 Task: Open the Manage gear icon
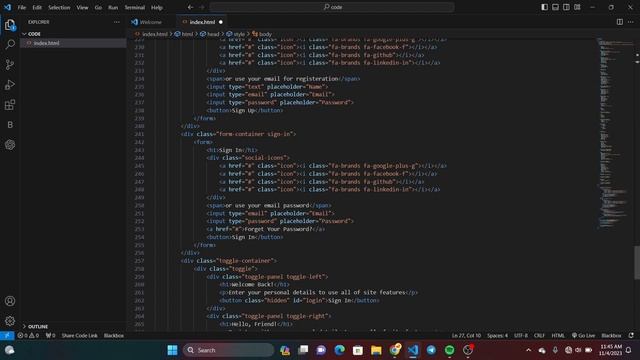[10, 321]
